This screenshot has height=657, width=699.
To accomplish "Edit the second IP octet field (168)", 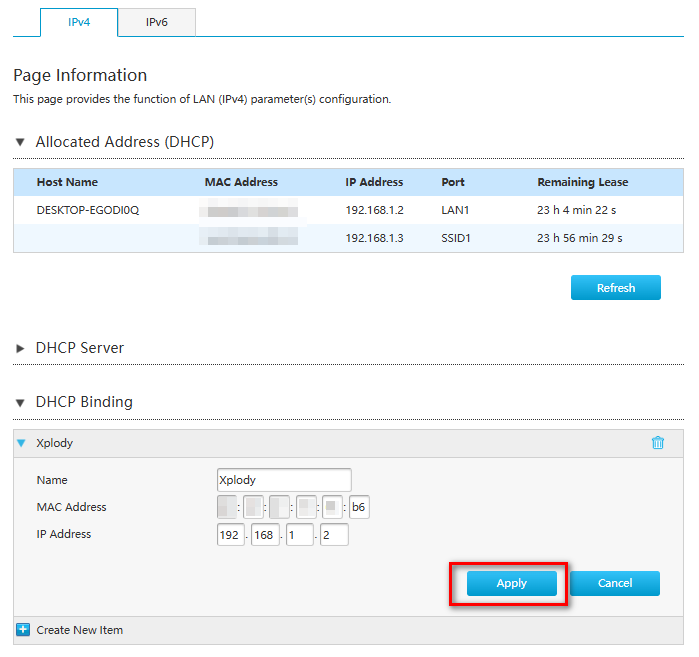I will (265, 535).
